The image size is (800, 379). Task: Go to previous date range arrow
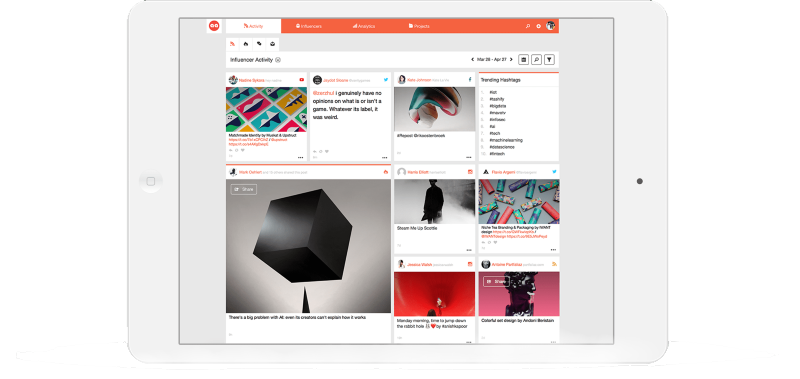click(x=472, y=60)
